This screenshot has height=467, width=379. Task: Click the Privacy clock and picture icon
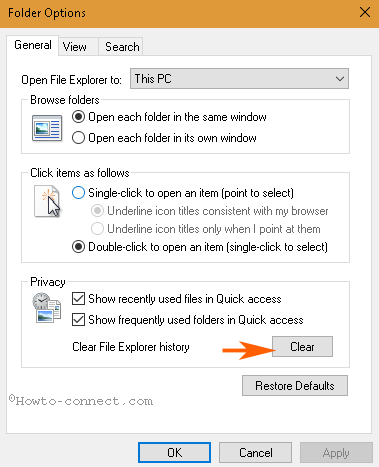[x=47, y=307]
